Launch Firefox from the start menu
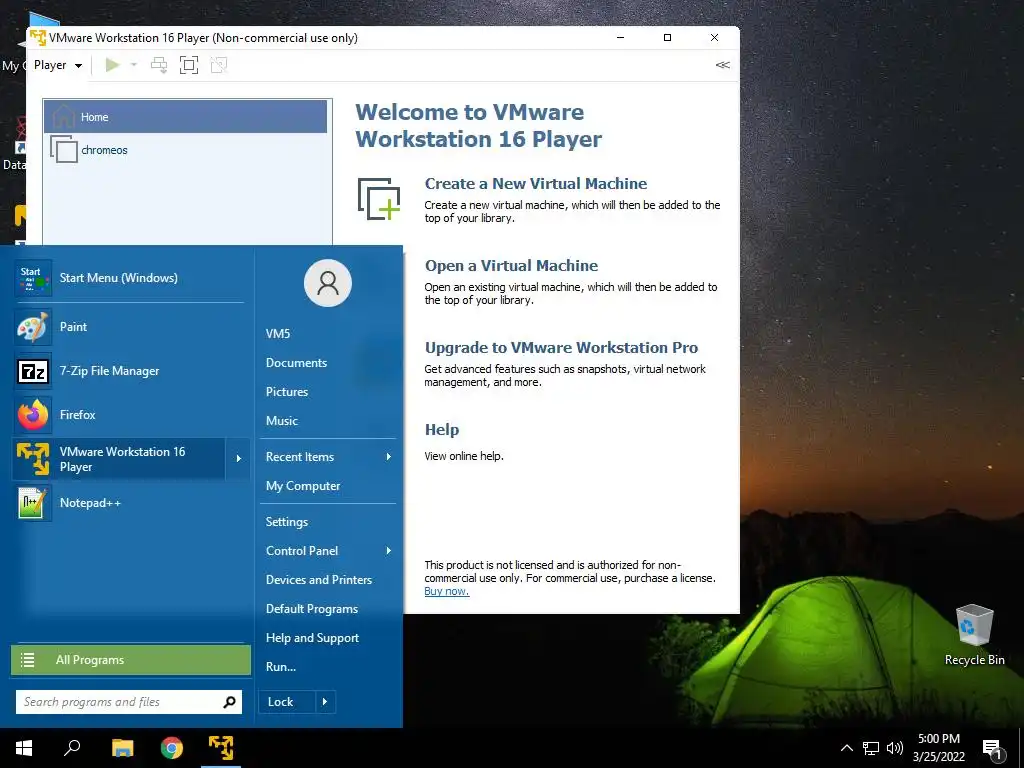 coord(129,415)
